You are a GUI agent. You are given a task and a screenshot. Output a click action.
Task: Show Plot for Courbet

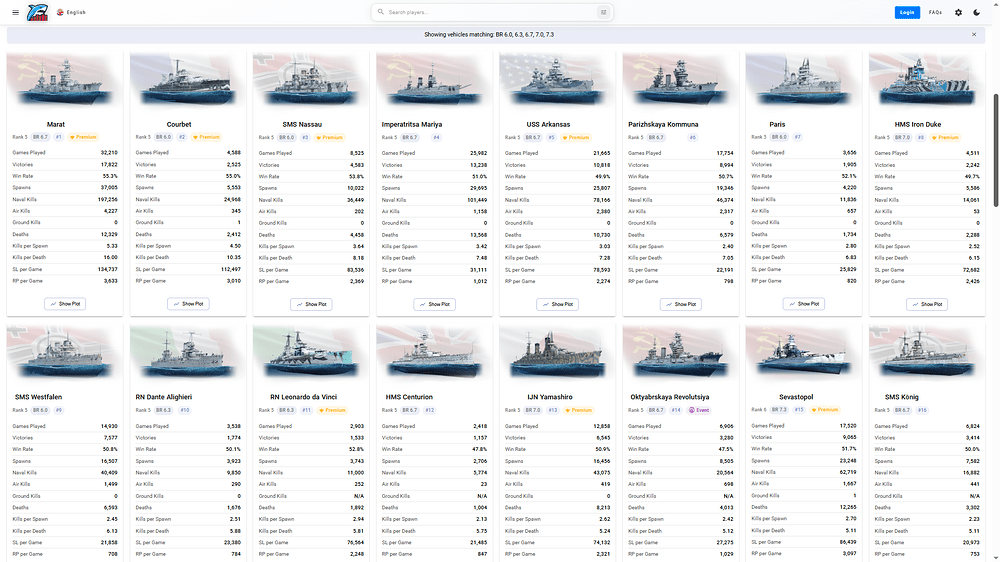click(188, 304)
